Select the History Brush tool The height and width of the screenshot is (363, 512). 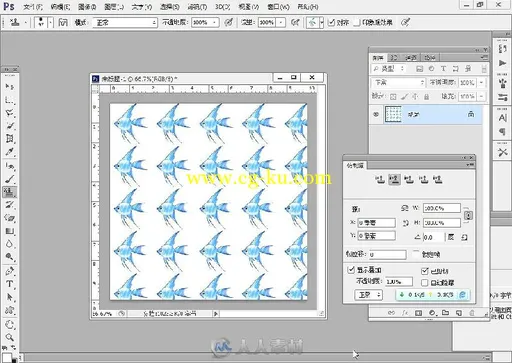(10, 205)
